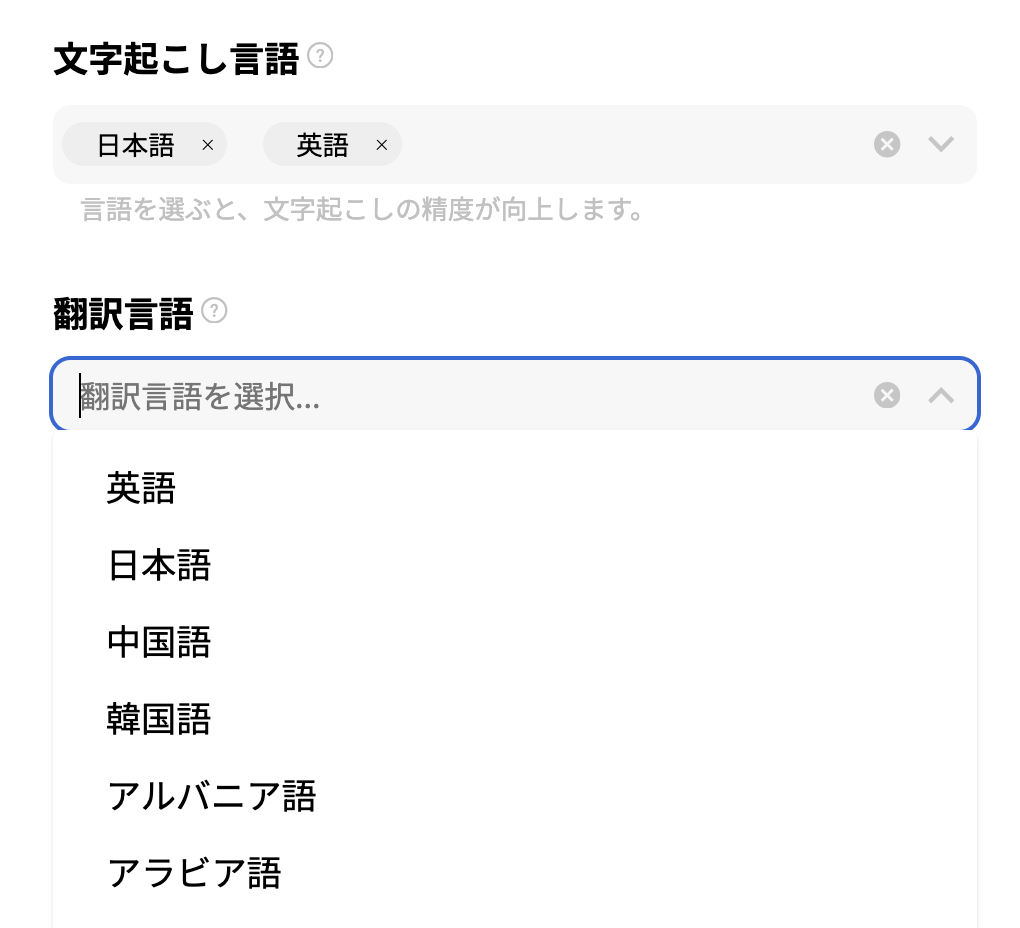
Task: Clear the translation language field
Action: [887, 396]
